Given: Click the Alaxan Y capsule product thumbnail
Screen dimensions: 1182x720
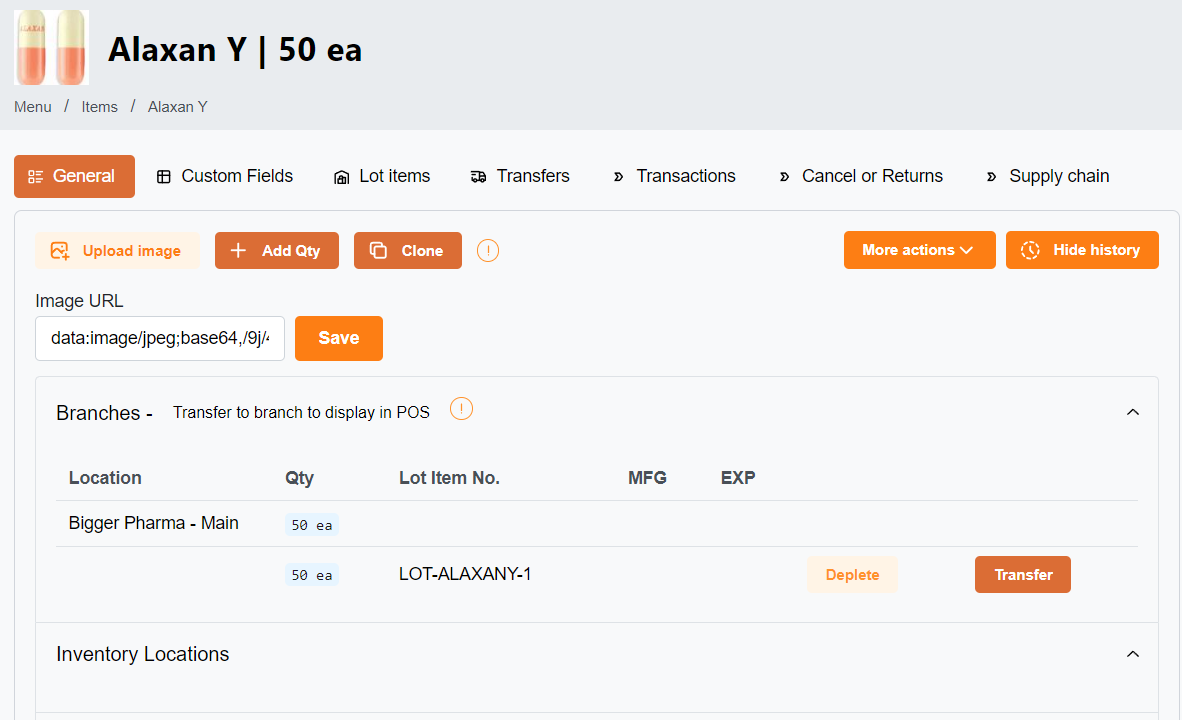Looking at the screenshot, I should tap(51, 47).
